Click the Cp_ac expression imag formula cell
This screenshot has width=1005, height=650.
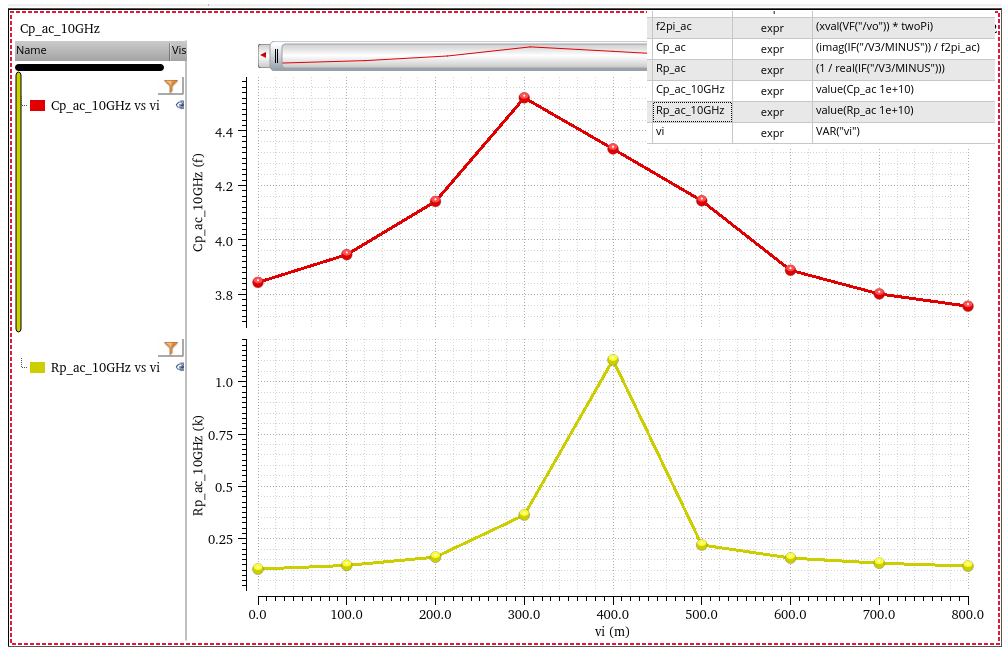pos(904,48)
